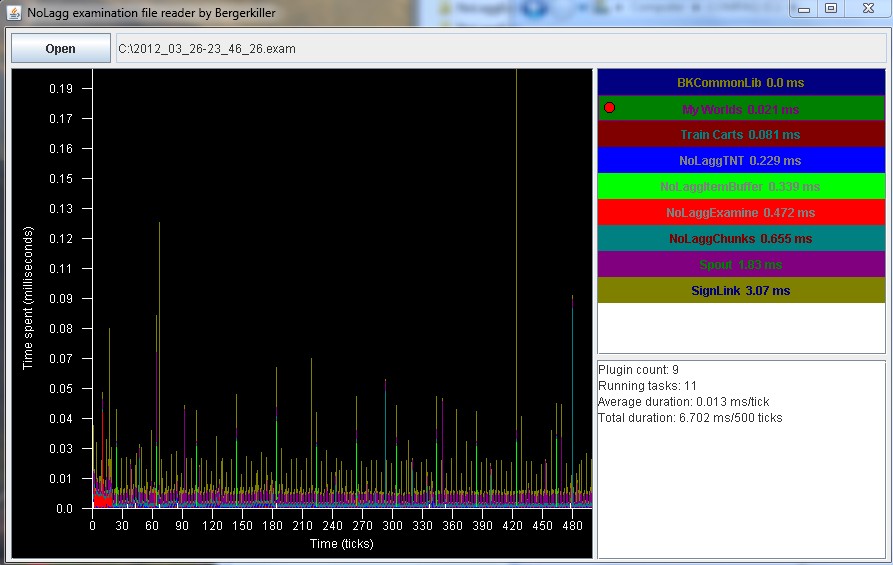Click the Java icon in title bar

click(x=13, y=13)
